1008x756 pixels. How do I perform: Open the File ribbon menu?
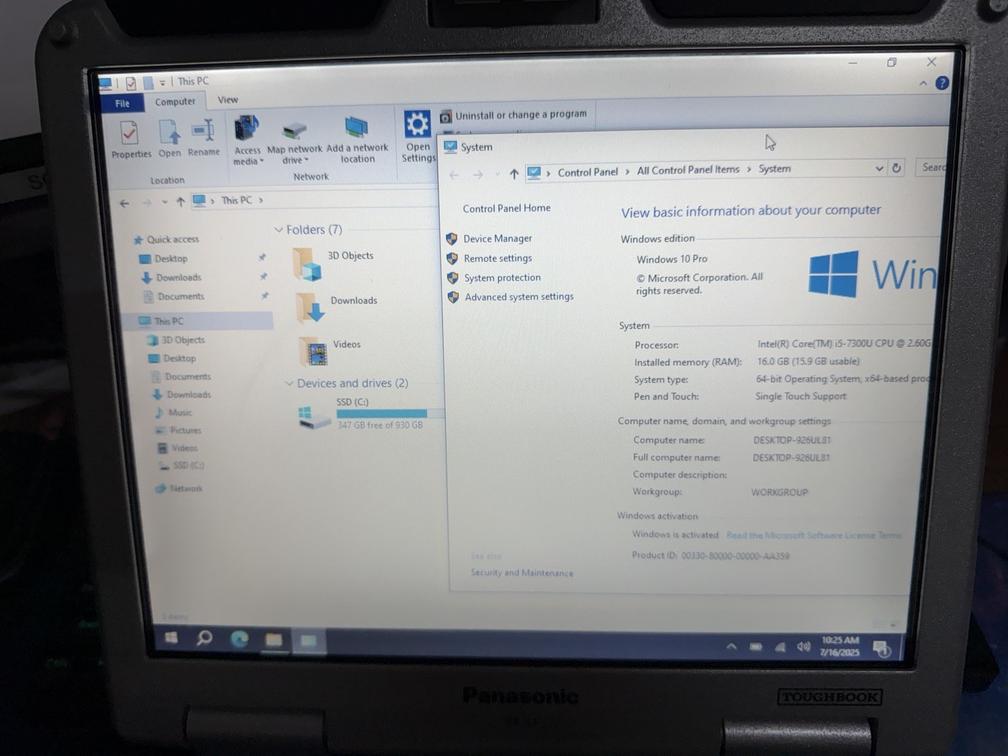(122, 103)
